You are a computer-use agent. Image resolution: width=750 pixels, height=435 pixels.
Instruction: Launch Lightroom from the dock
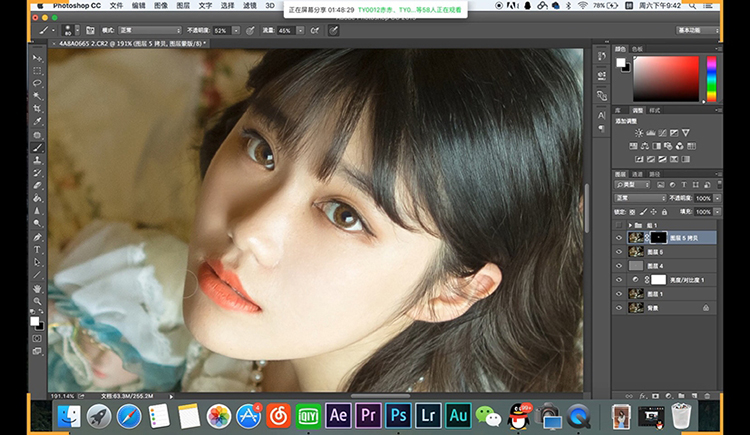(x=428, y=415)
